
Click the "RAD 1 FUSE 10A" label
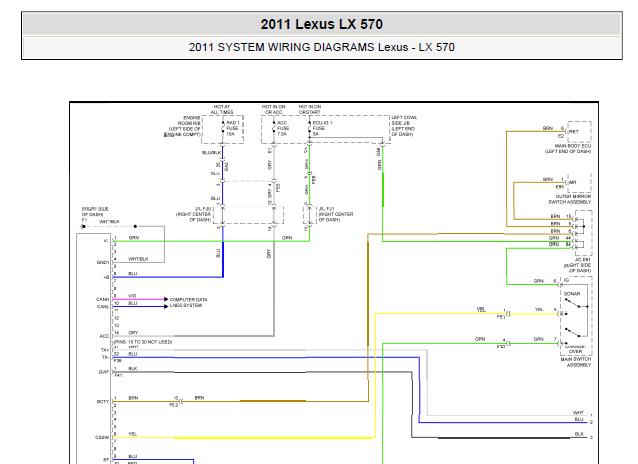[x=233, y=128]
